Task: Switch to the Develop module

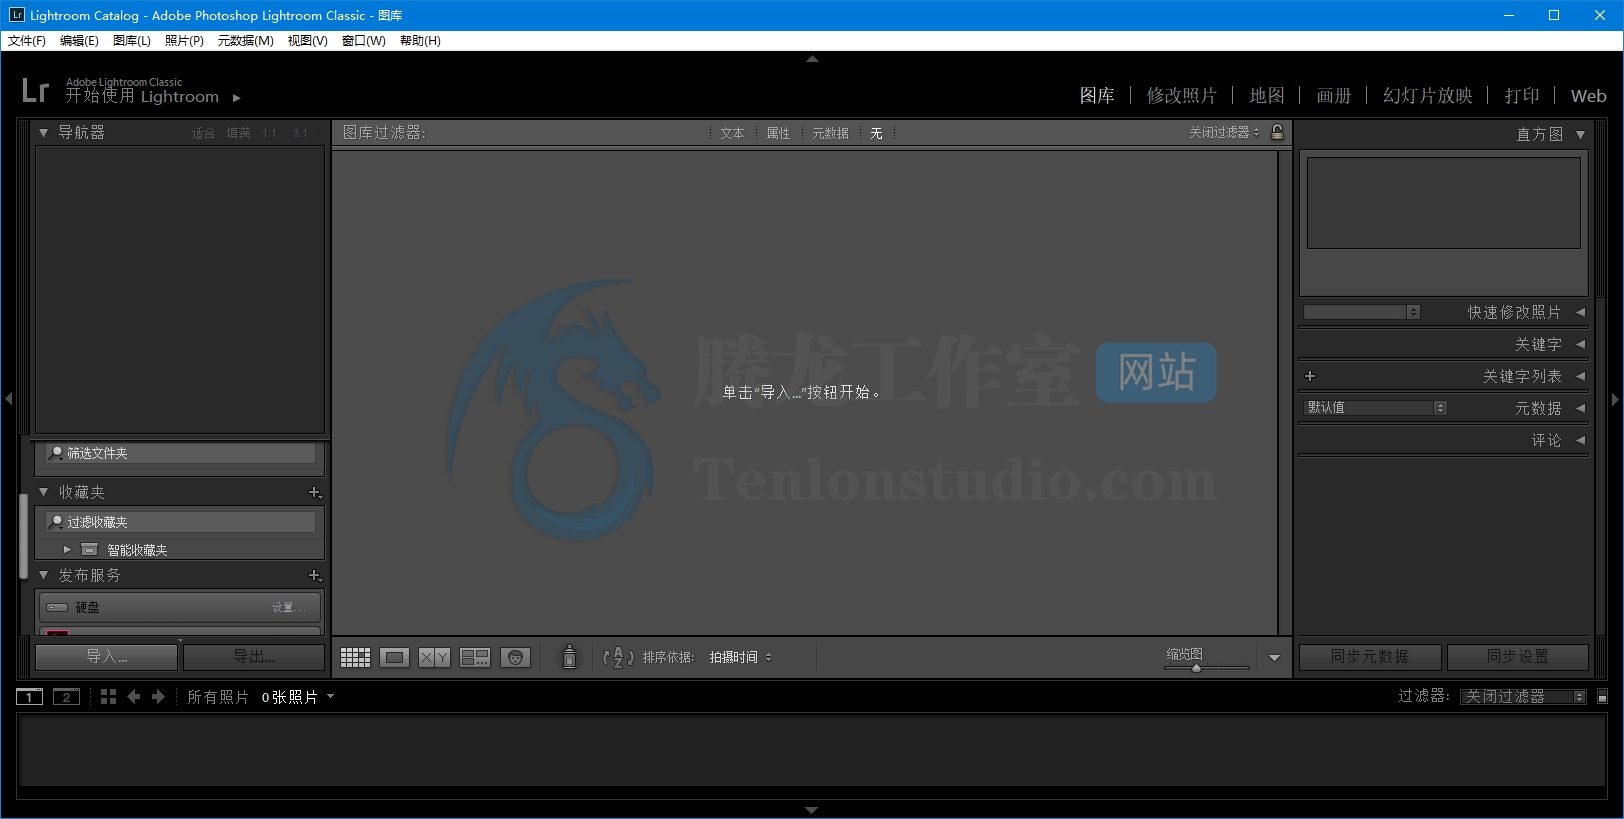Action: click(1181, 95)
